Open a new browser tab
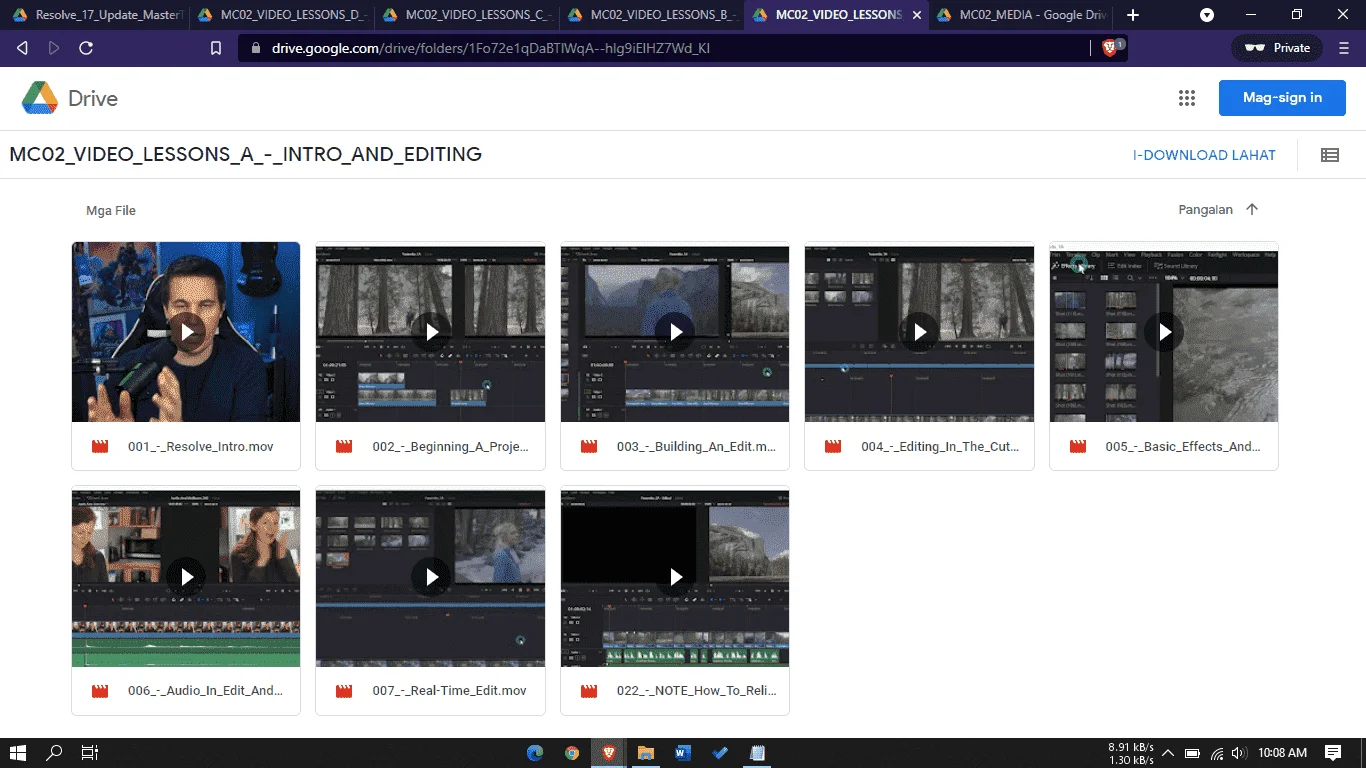Image resolution: width=1366 pixels, height=768 pixels. (1133, 15)
